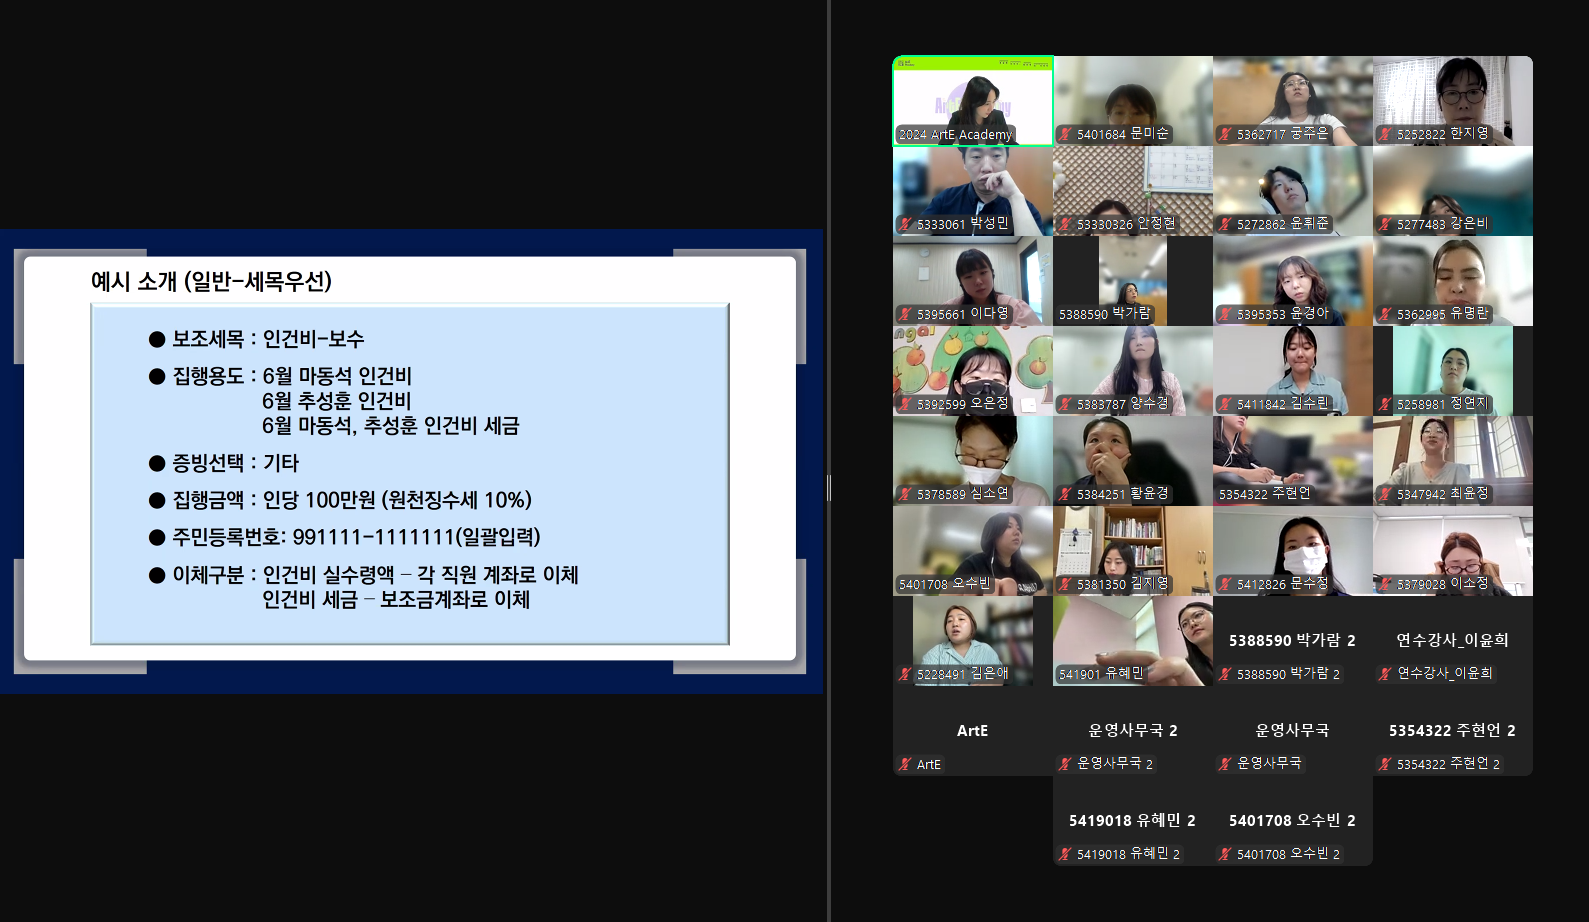The height and width of the screenshot is (922, 1589).
Task: Click slide text 인건비 세금 – 보조금계좌로 이체
Action: 396,600
